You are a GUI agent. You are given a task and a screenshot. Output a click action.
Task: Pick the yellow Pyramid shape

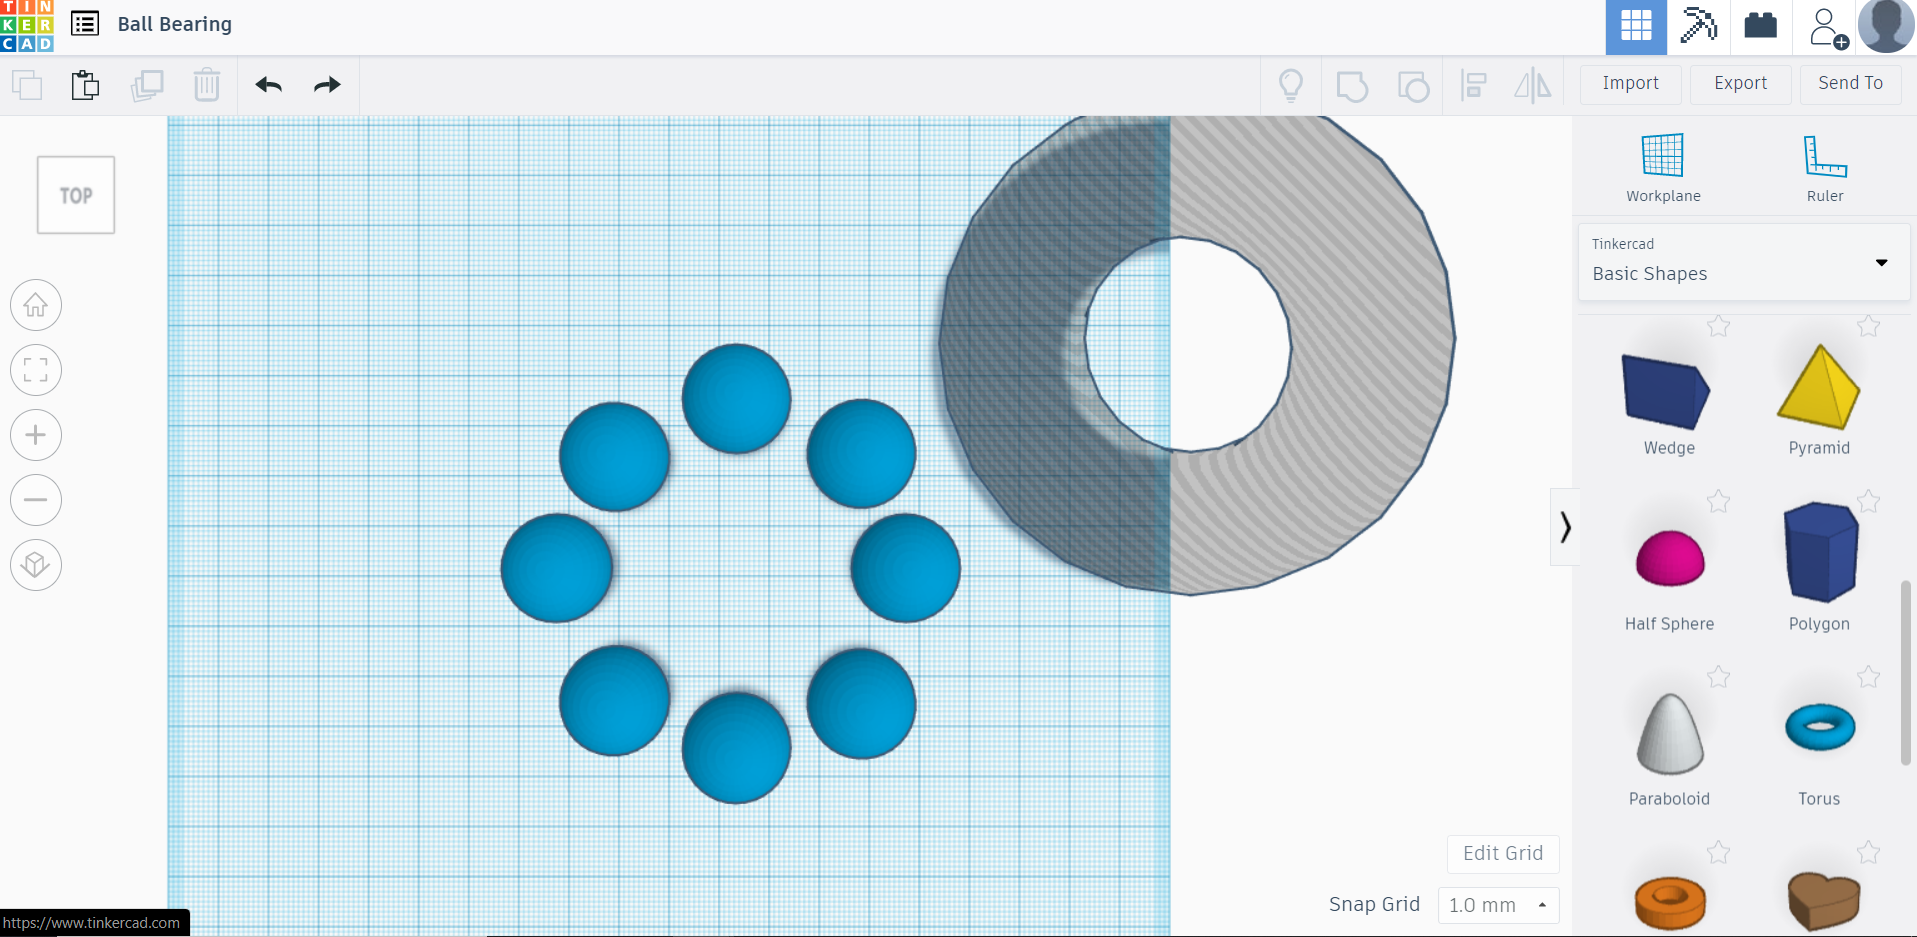1819,387
